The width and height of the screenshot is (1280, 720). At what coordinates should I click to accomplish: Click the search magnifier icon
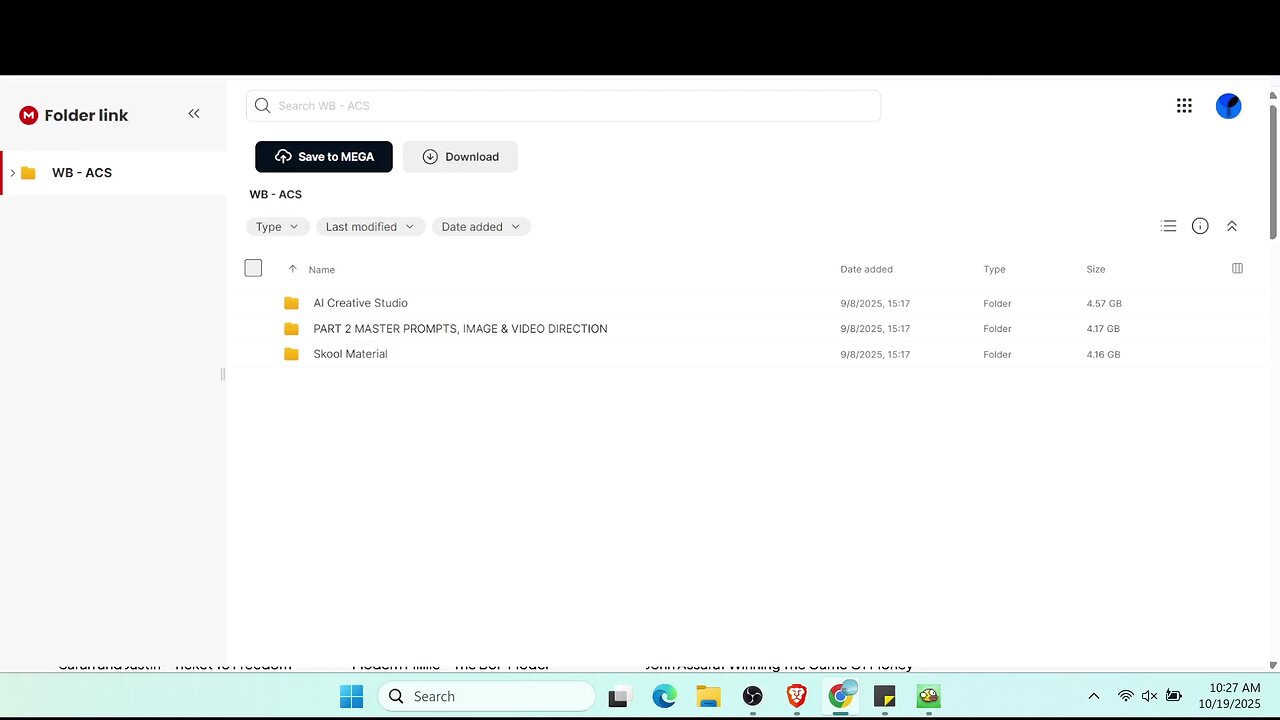click(x=262, y=105)
